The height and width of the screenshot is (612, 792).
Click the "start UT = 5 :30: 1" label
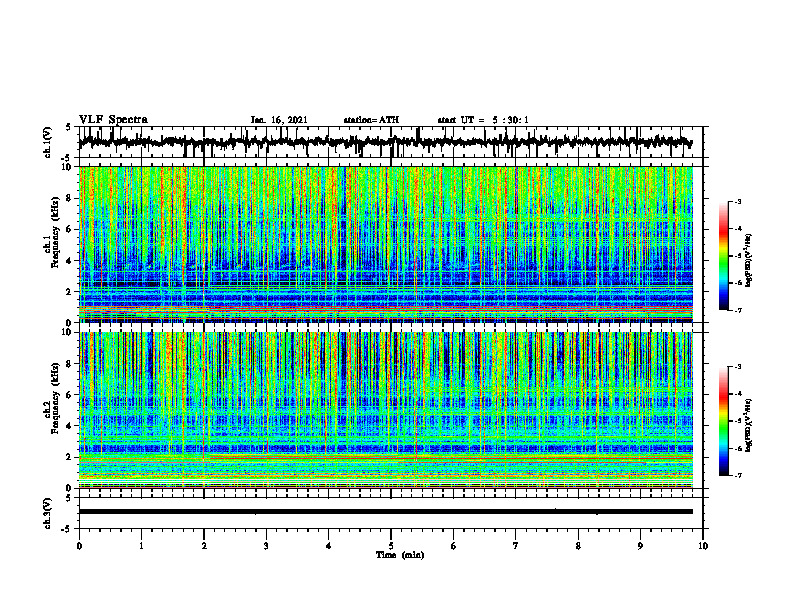(x=483, y=120)
